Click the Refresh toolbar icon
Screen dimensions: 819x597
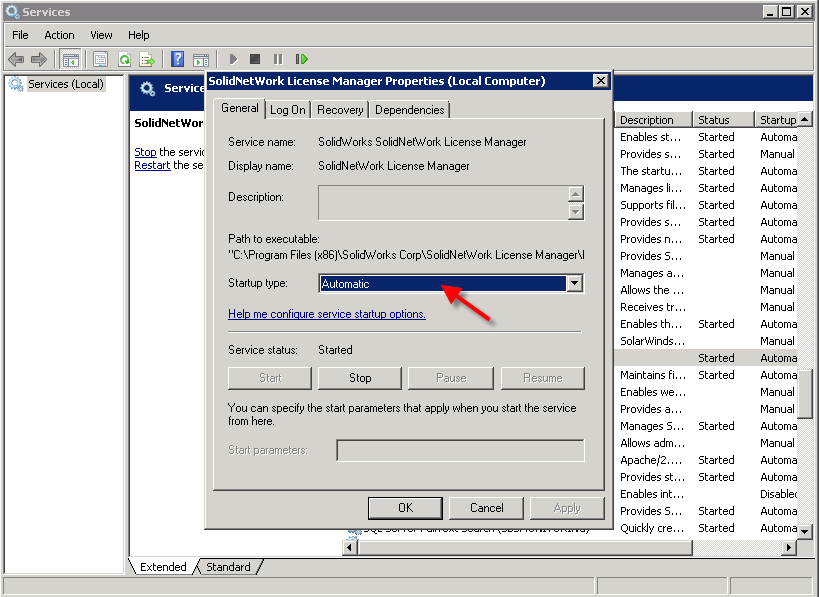124,60
